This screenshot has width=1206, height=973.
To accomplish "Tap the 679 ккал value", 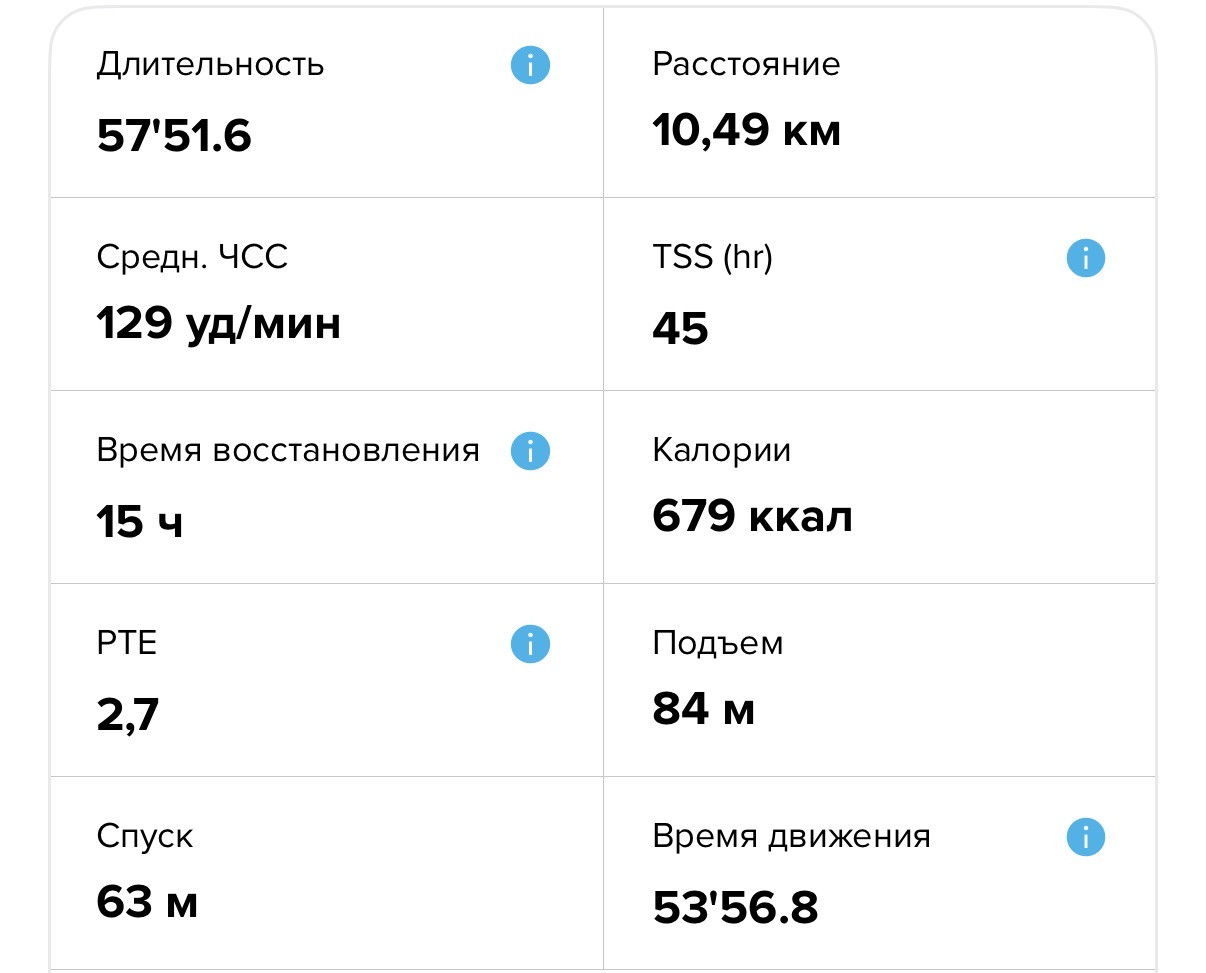I will click(753, 517).
